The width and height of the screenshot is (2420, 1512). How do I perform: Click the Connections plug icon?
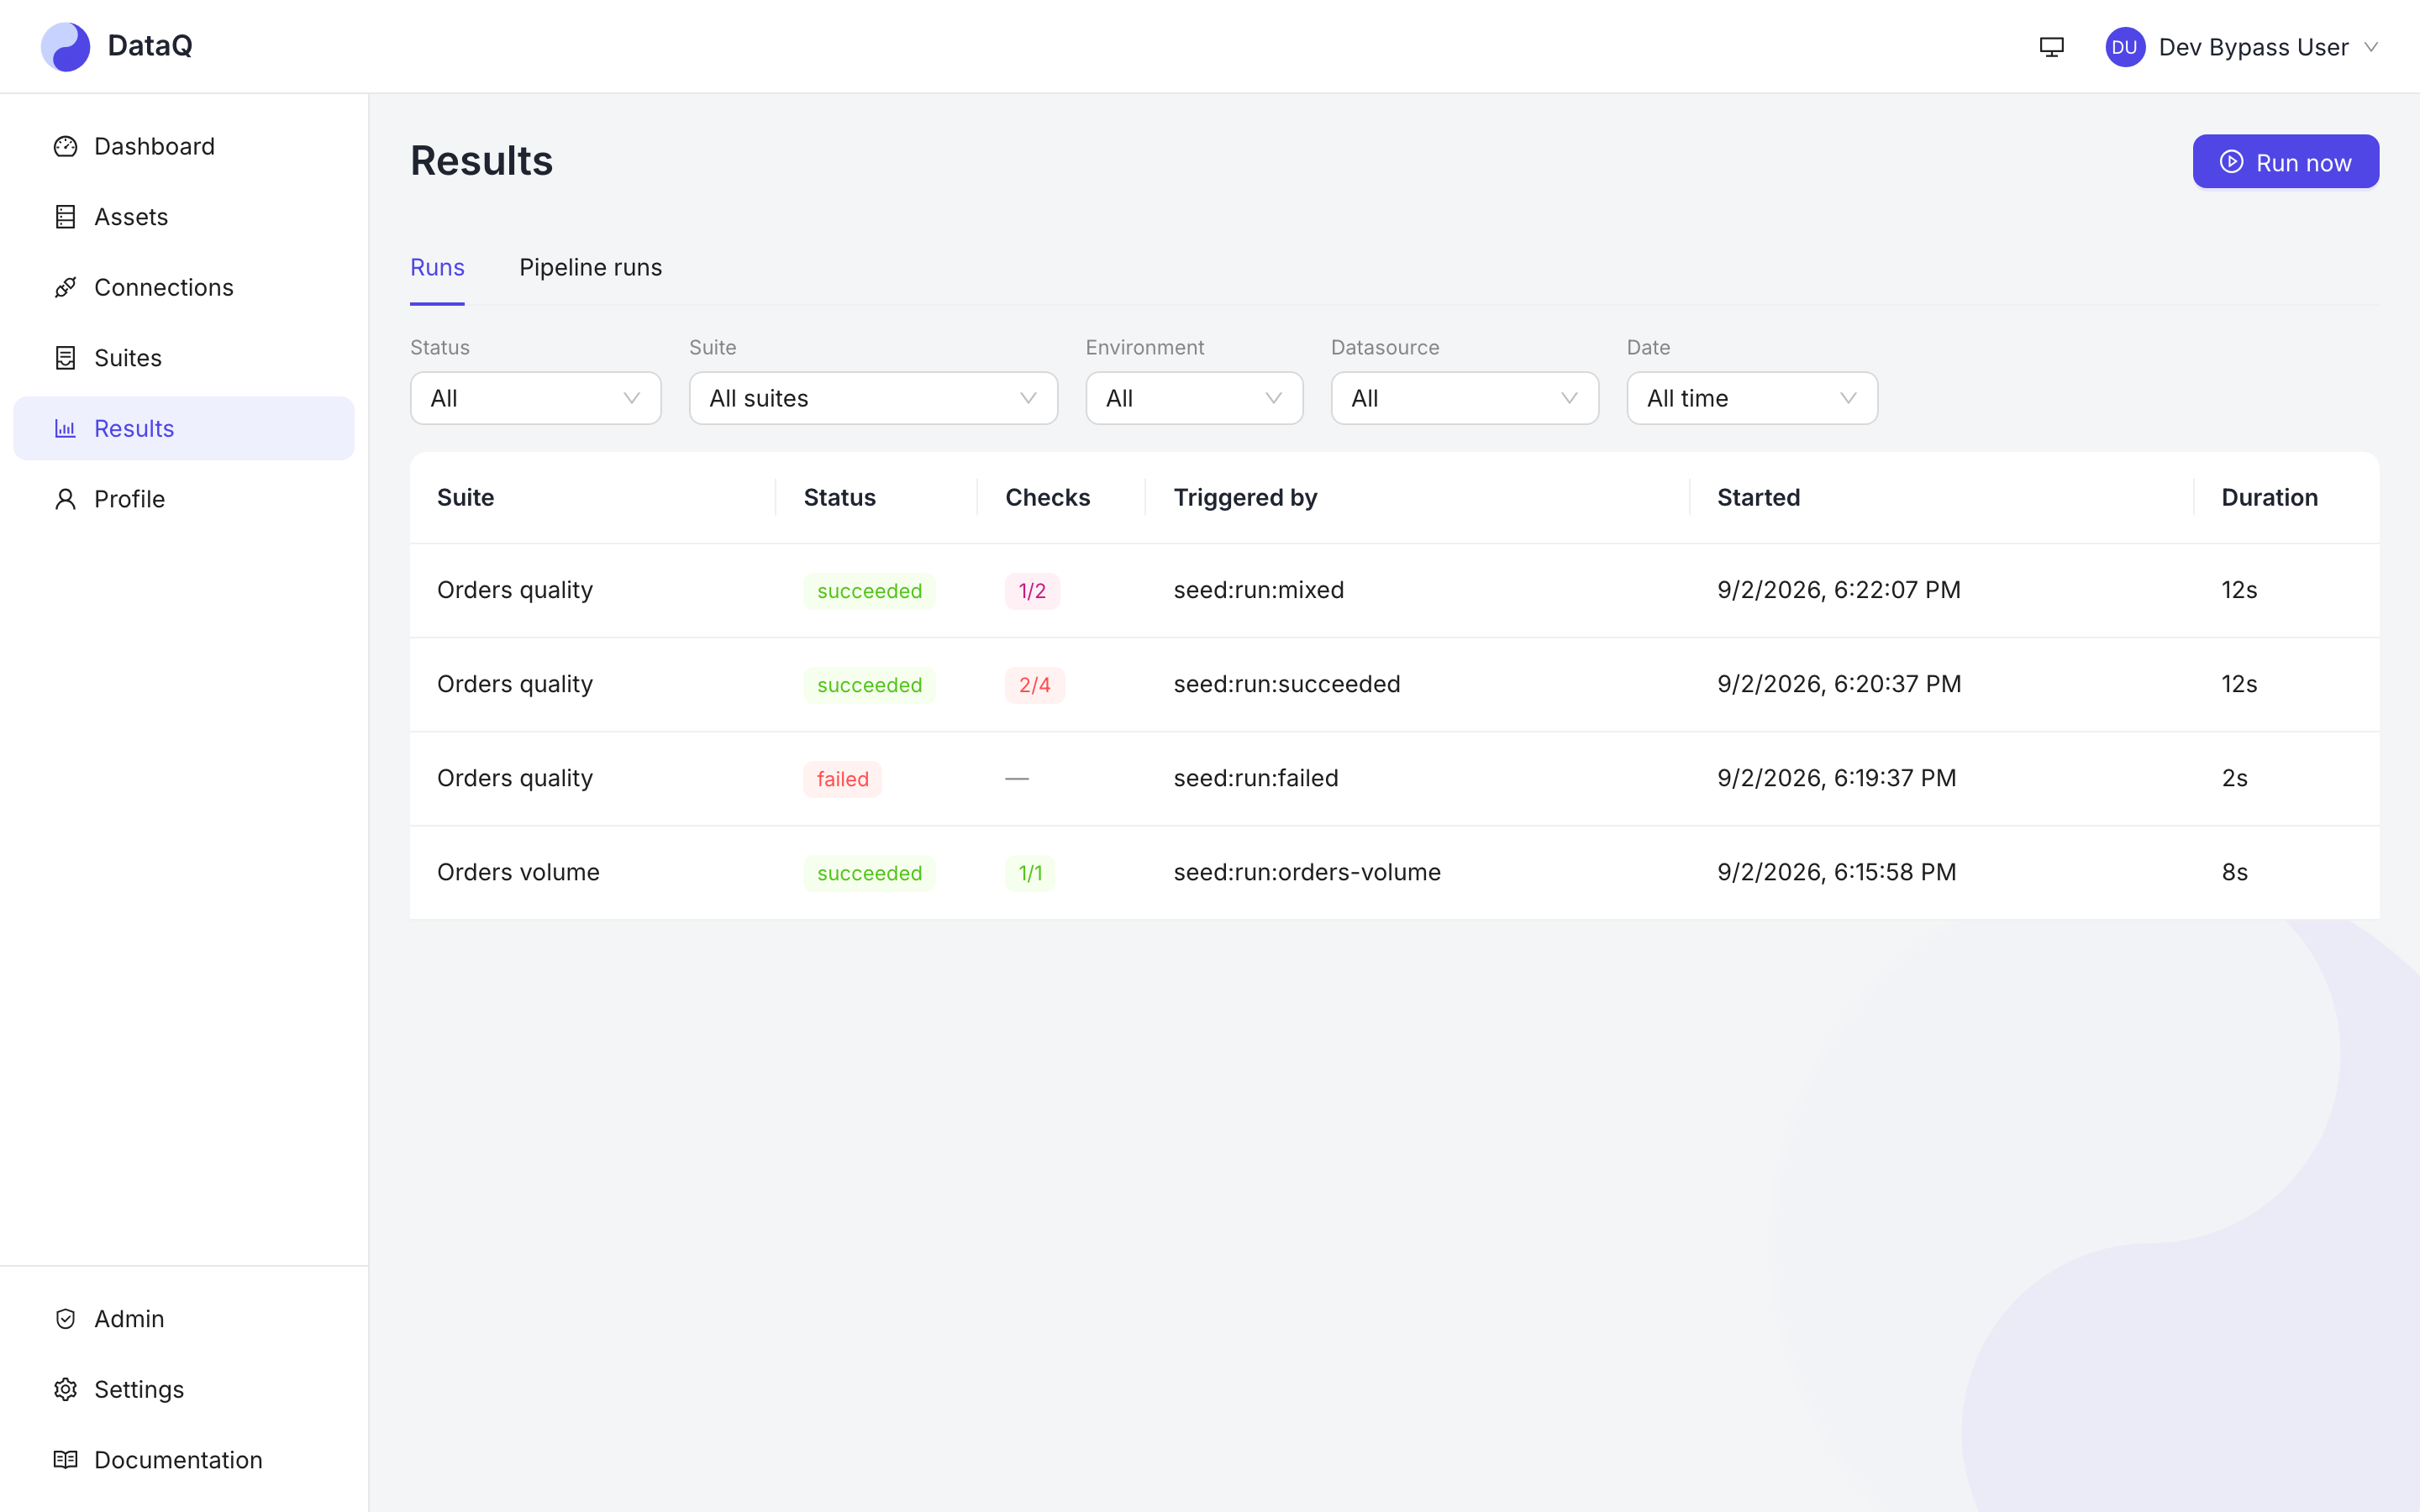coord(65,288)
